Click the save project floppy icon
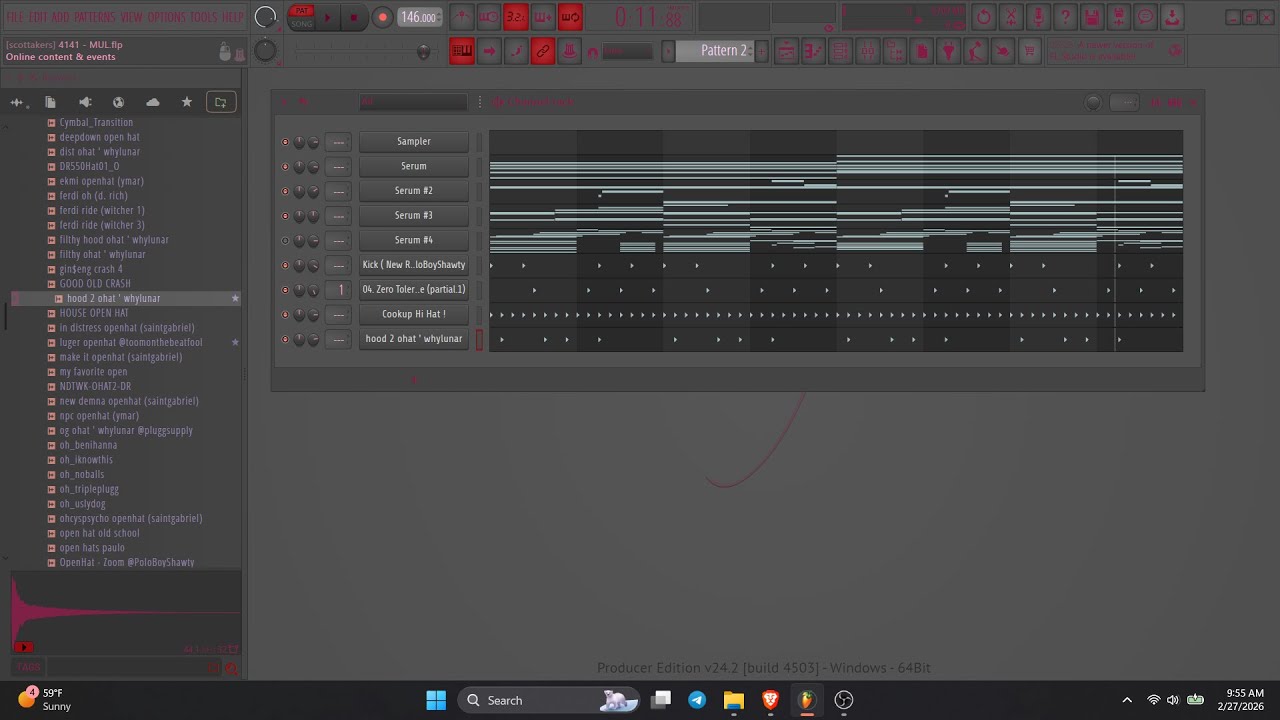 (1092, 17)
